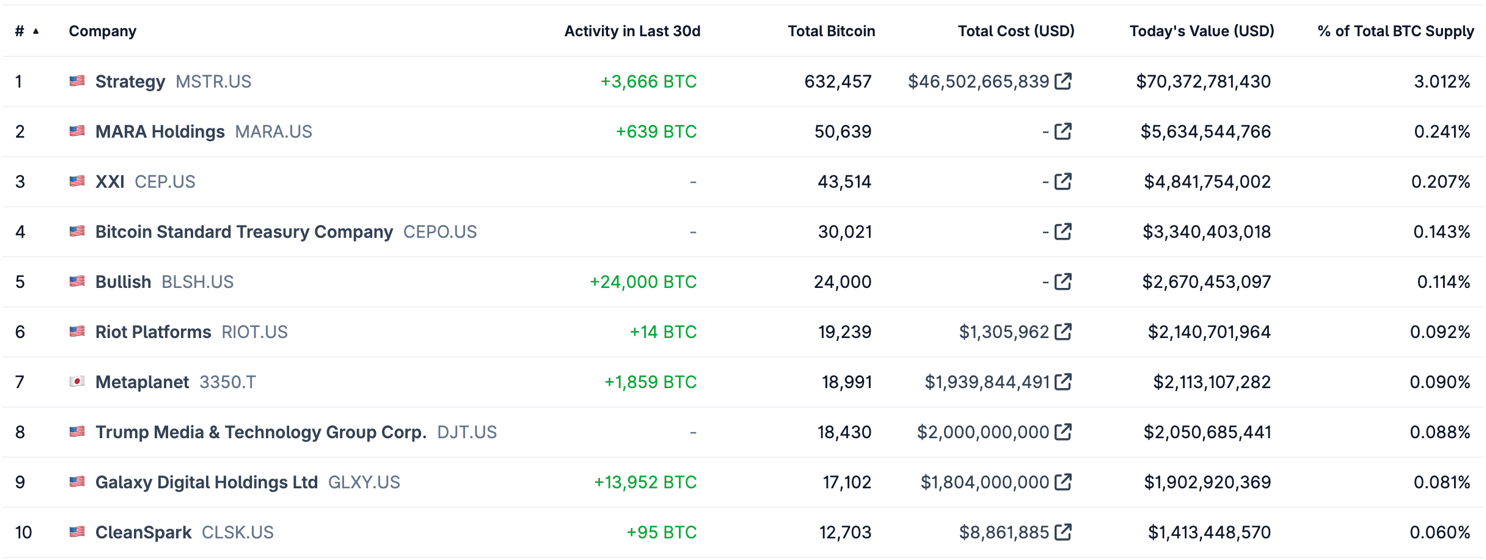
Task: Click Trump Media & Technology Group Corp. link
Action: tap(261, 432)
